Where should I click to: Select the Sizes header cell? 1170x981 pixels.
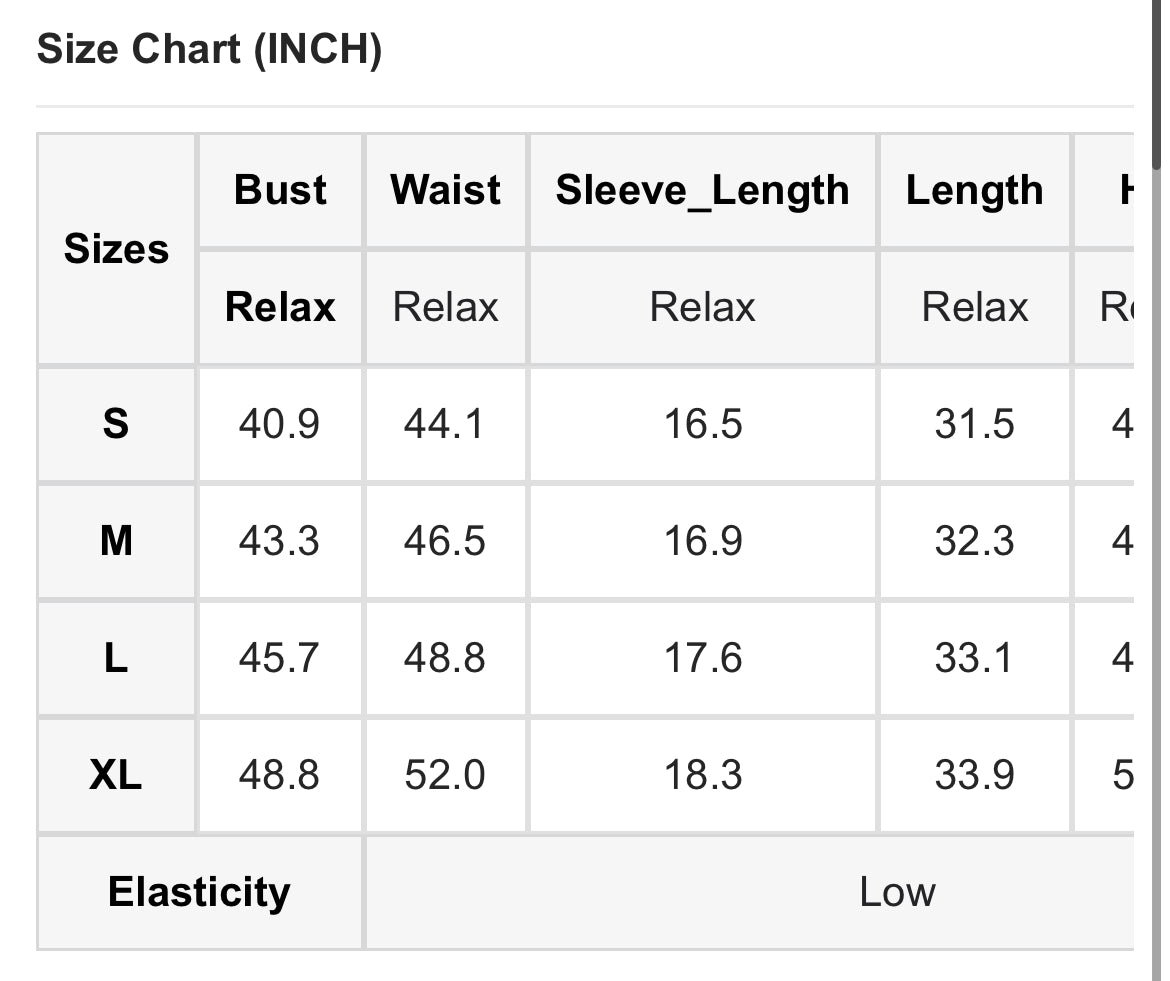point(117,249)
